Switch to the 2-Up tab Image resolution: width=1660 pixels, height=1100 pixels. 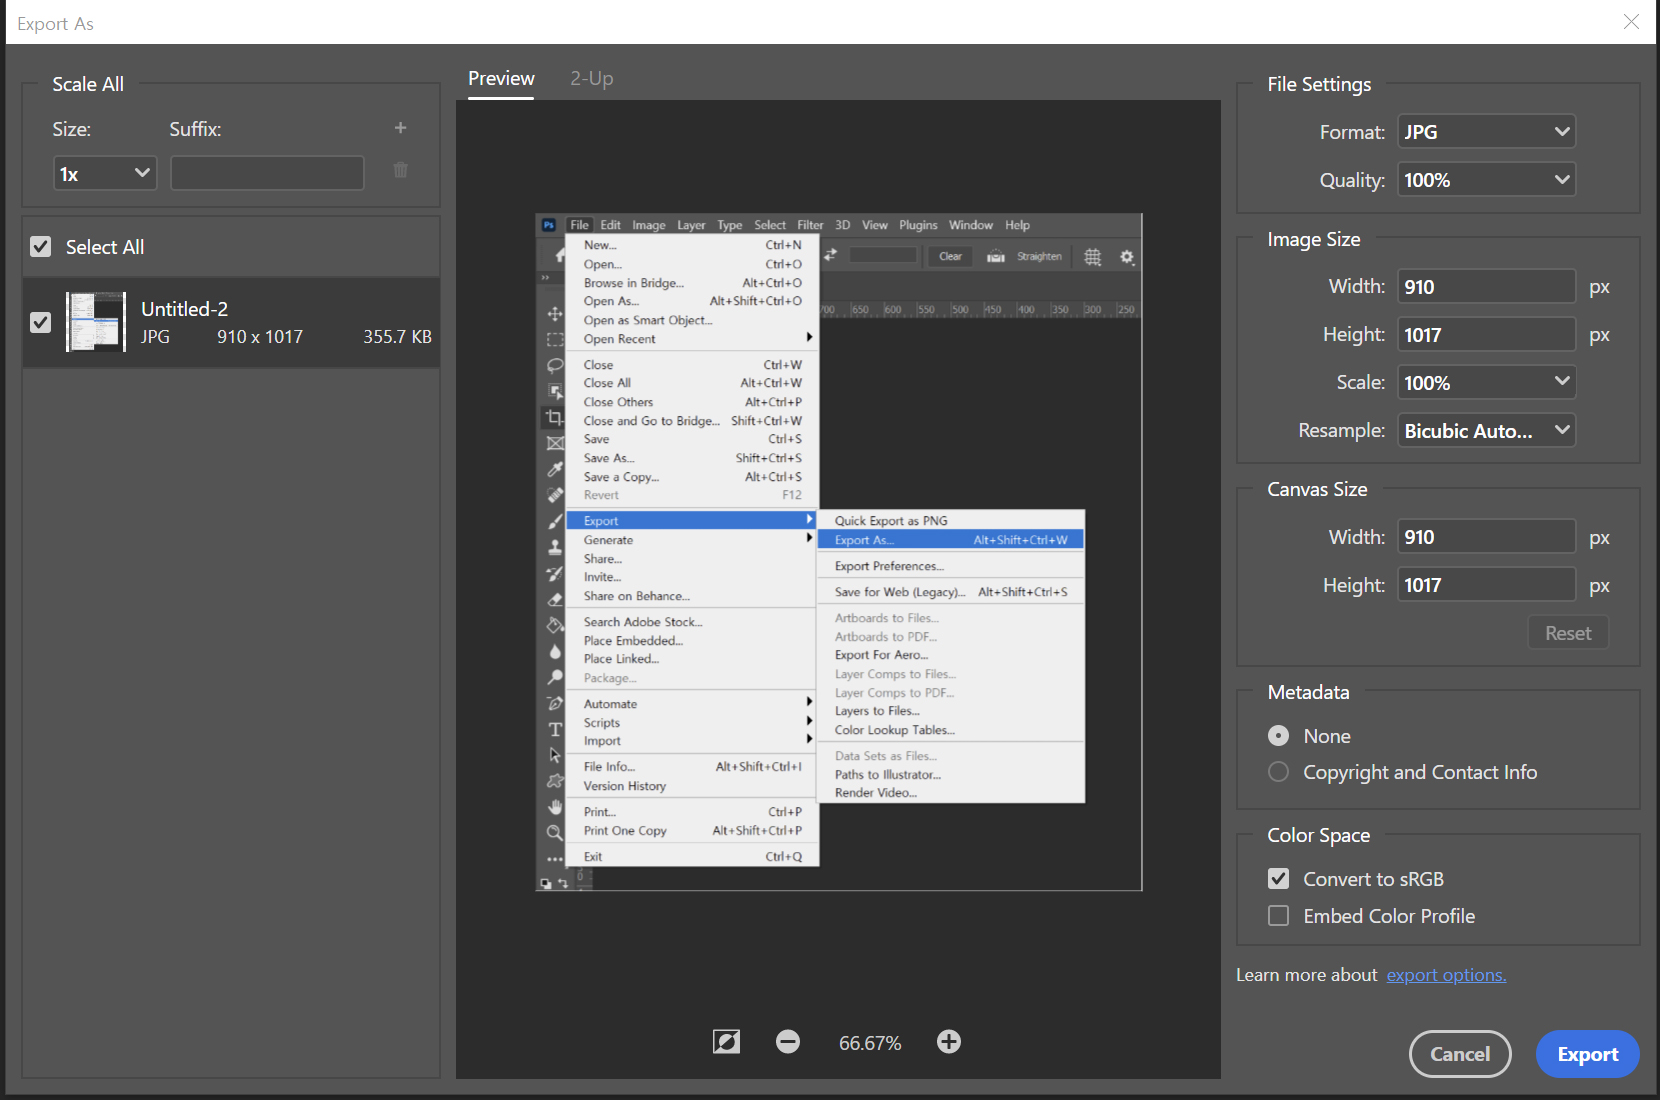(x=592, y=79)
